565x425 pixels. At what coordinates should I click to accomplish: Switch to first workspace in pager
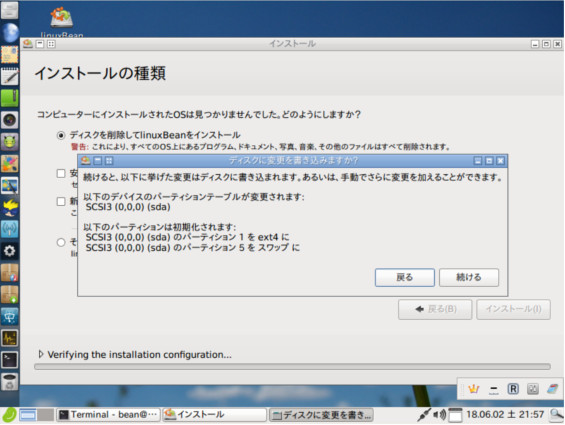(27, 415)
